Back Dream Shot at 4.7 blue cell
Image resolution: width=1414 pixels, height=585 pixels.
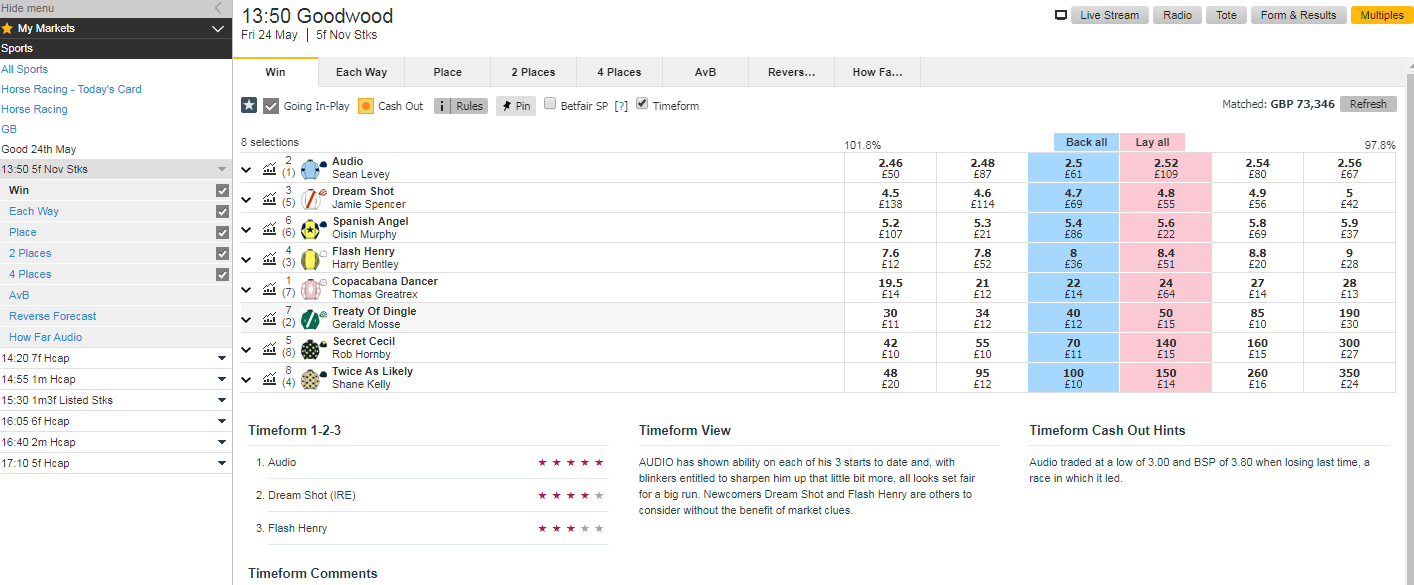tap(1073, 198)
